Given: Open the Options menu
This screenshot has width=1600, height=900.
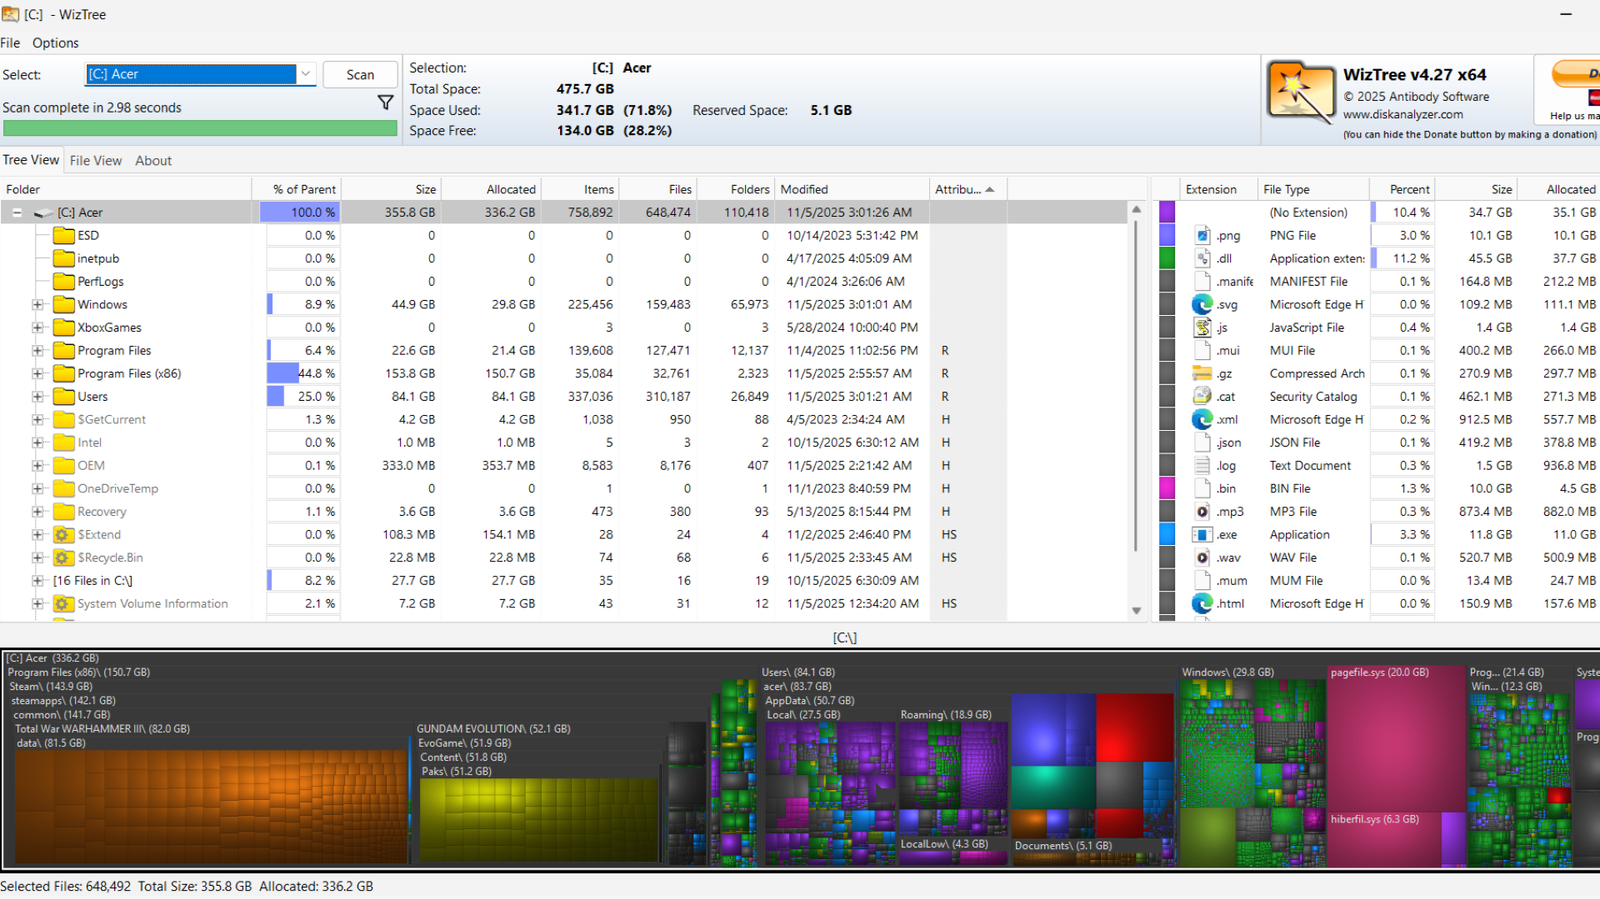Looking at the screenshot, I should (x=55, y=43).
